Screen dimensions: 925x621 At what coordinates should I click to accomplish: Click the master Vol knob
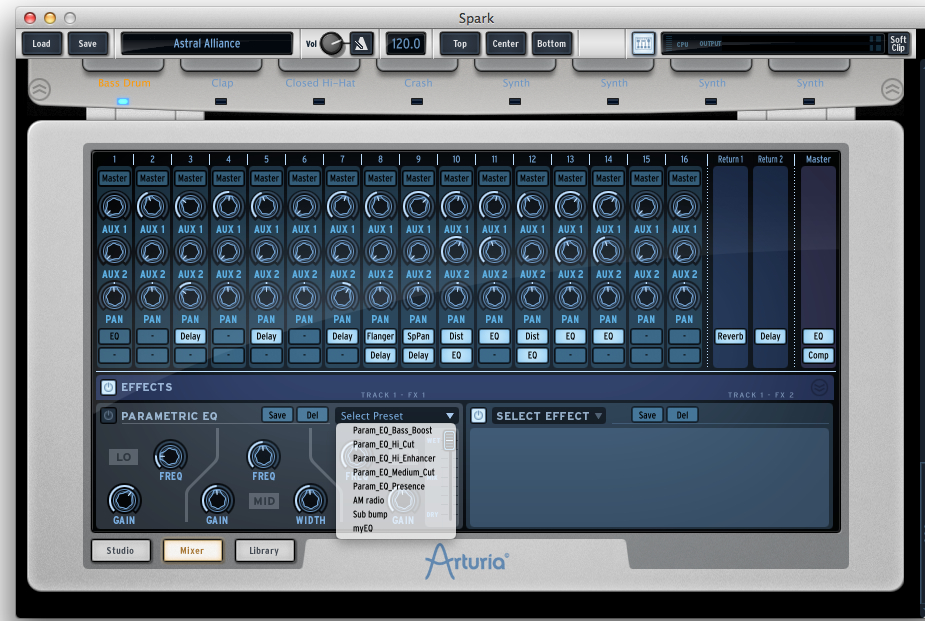(332, 44)
